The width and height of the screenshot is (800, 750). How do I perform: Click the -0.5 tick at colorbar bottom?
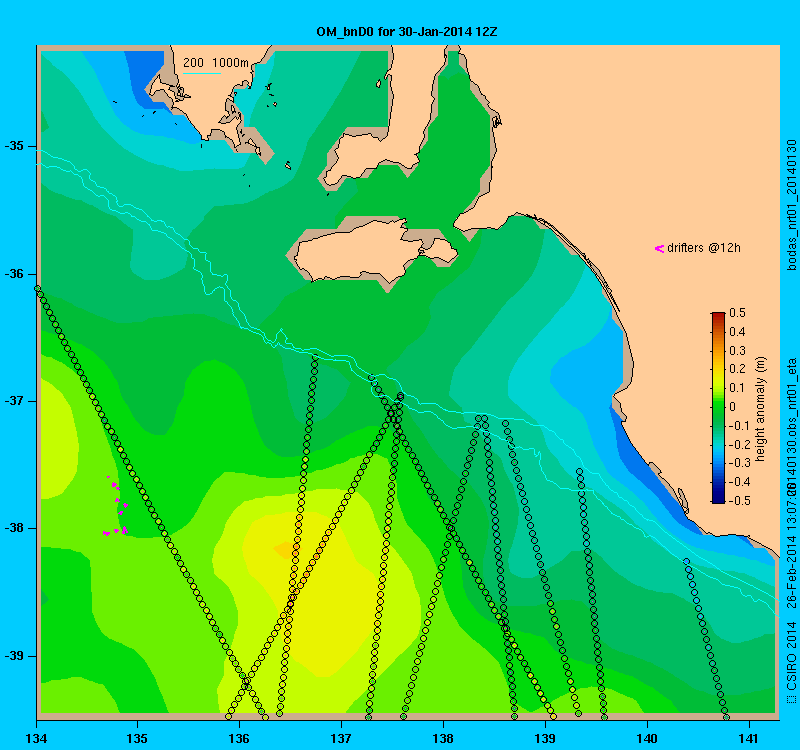[x=737, y=501]
